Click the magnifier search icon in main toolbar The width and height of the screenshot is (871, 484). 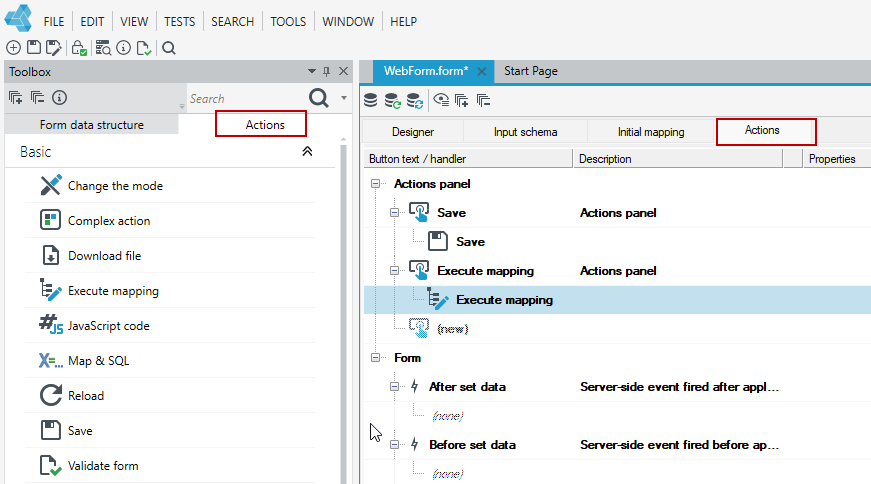tap(169, 48)
